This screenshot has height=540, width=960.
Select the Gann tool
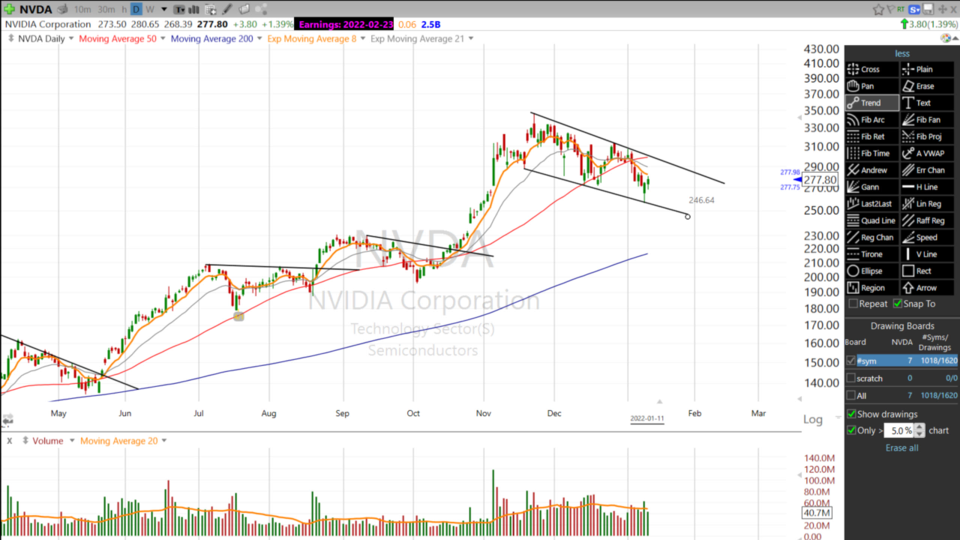point(872,187)
